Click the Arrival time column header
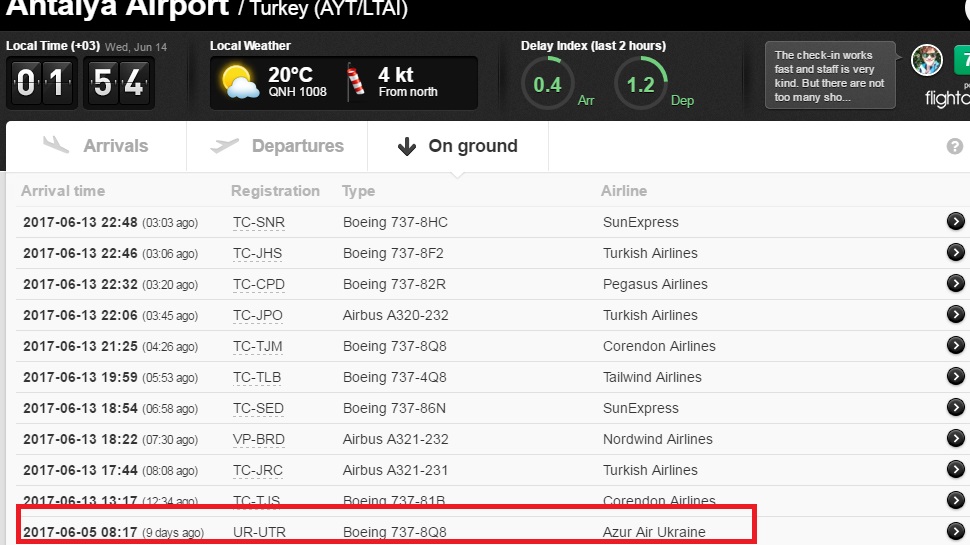This screenshot has width=970, height=545. 63,191
